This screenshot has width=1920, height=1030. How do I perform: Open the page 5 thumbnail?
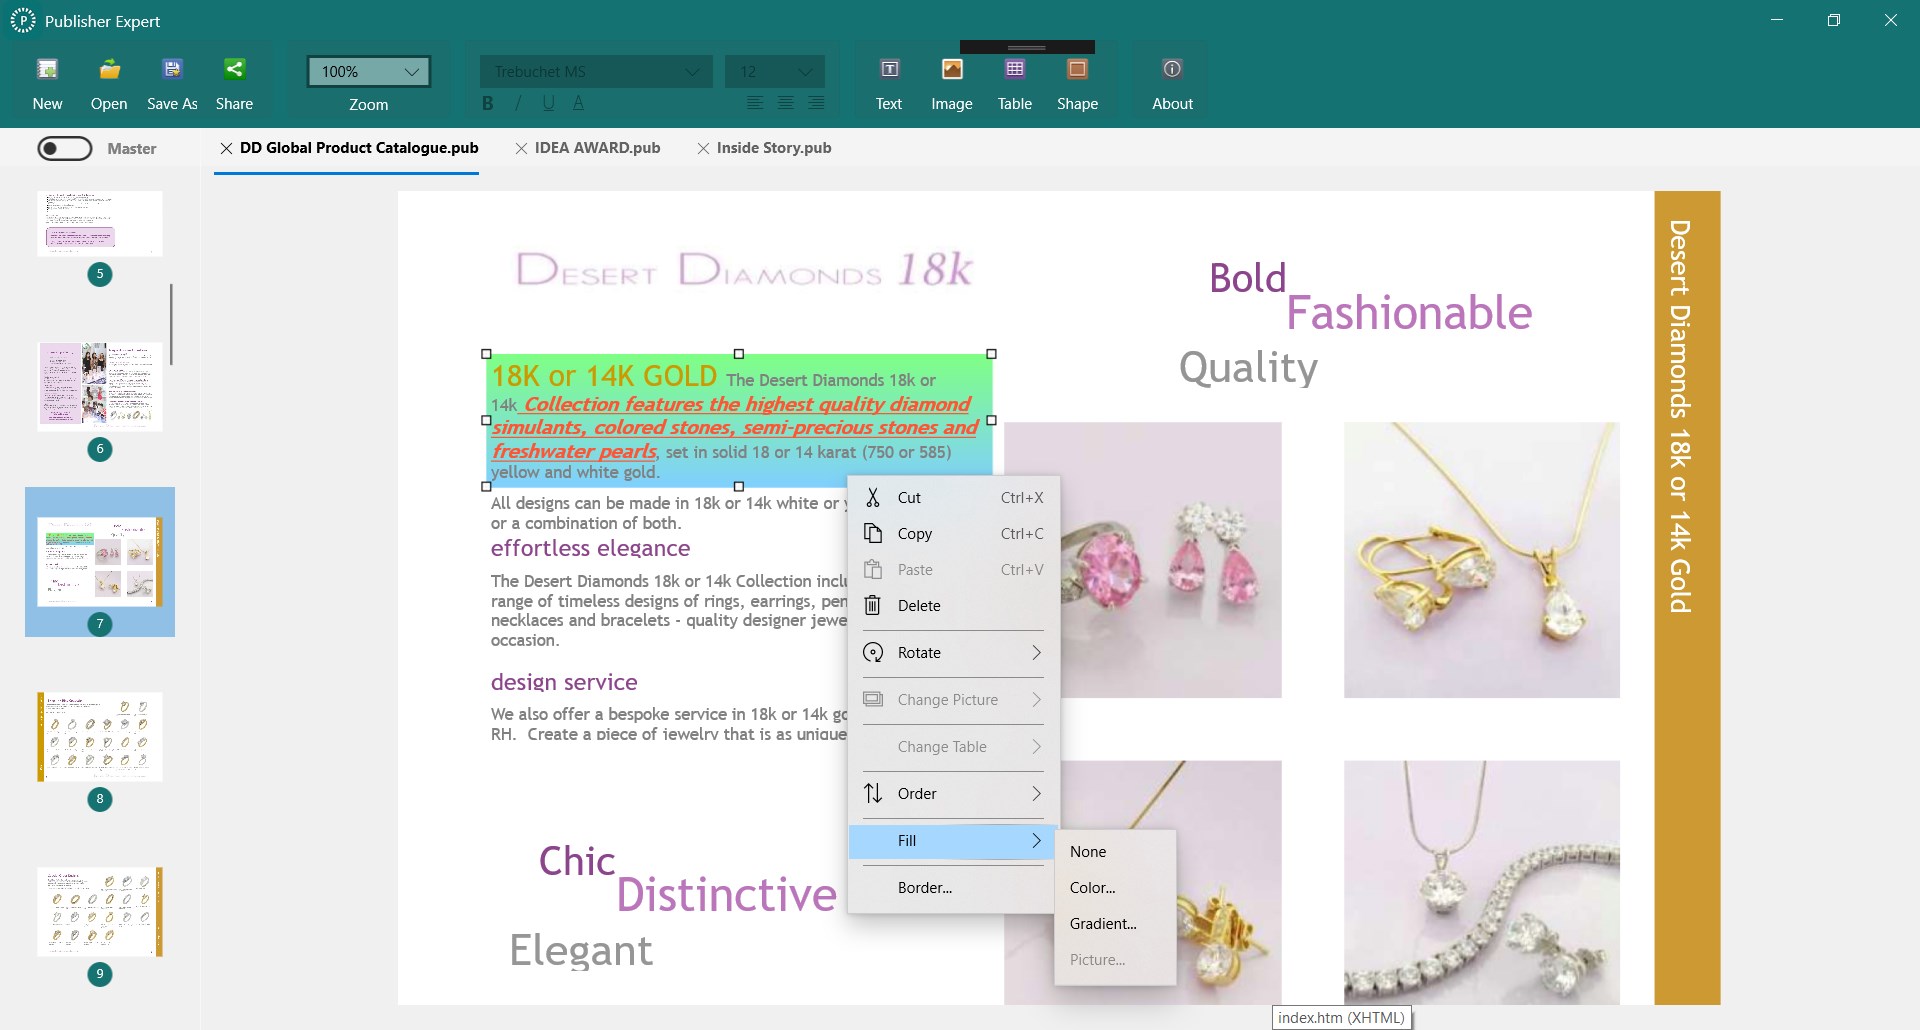point(100,224)
